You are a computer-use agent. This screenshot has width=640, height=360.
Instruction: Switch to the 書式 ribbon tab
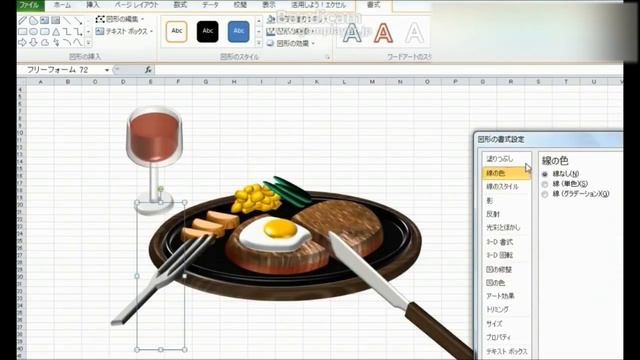pos(373,5)
